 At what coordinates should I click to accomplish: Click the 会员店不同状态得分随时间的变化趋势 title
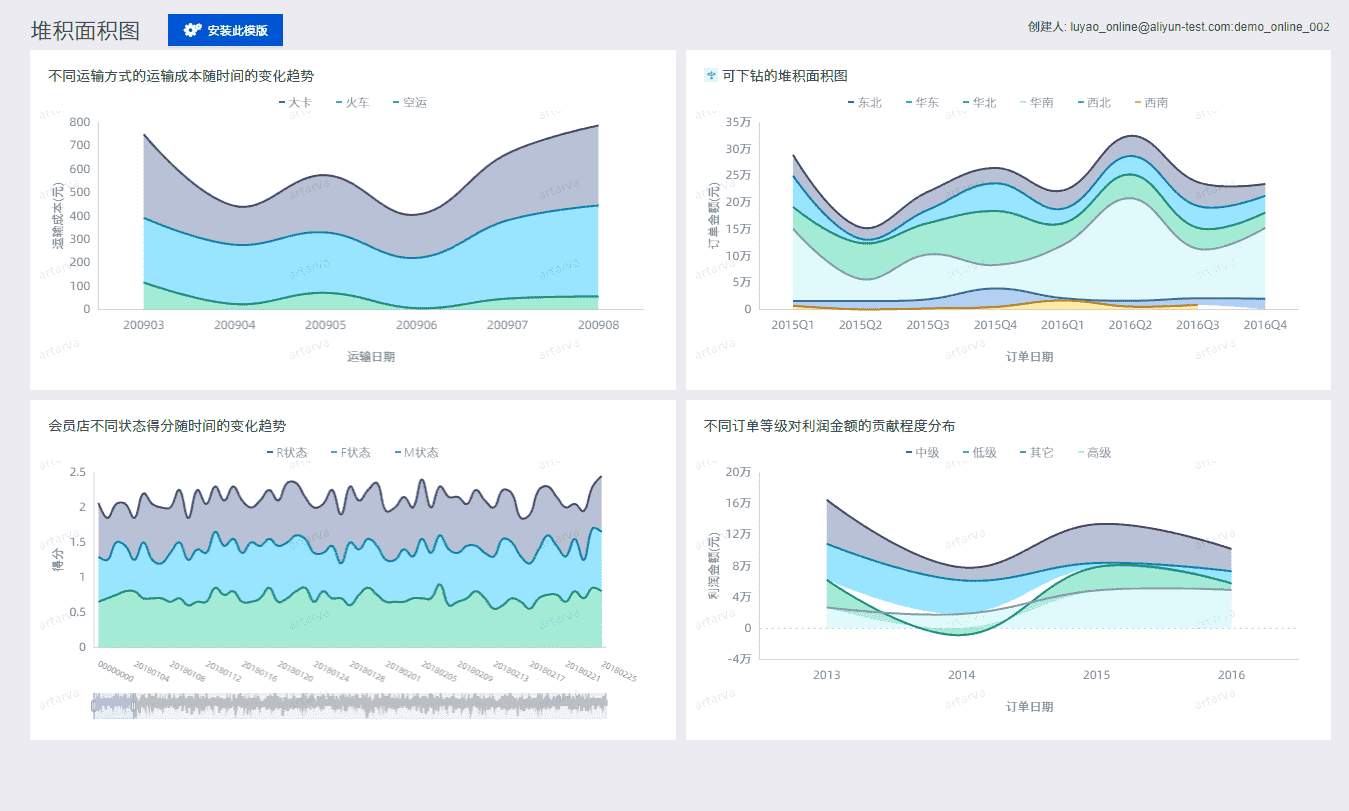pos(167,425)
